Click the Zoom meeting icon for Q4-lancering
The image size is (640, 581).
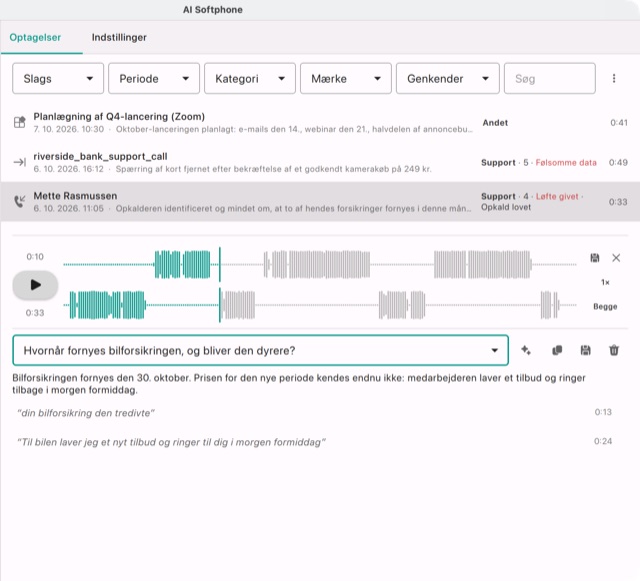click(20, 122)
